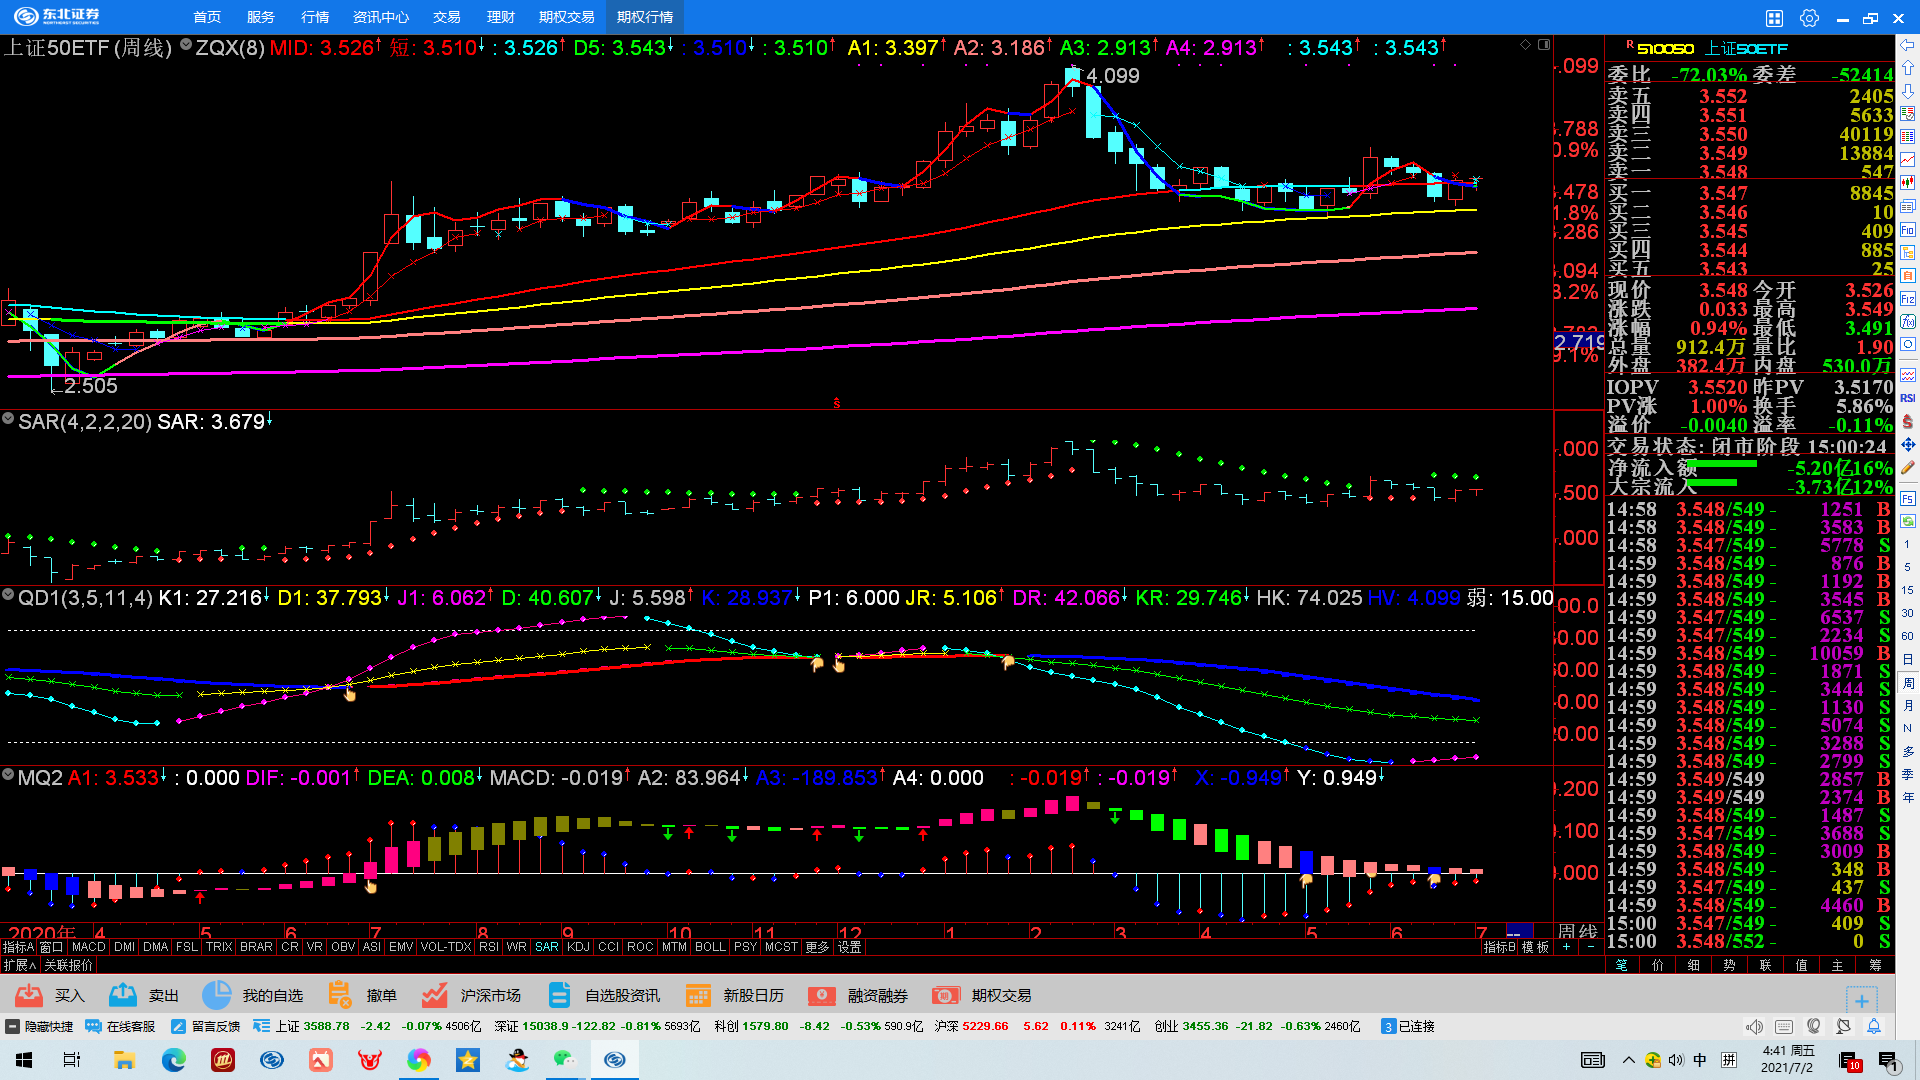
Task: Click the 买入 buy icon
Action: tap(30, 995)
